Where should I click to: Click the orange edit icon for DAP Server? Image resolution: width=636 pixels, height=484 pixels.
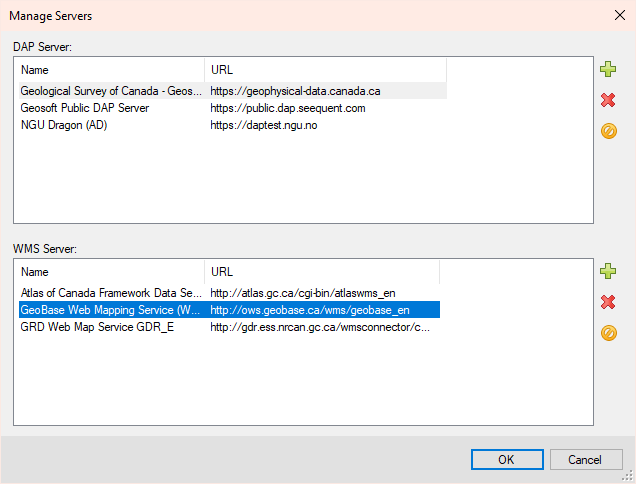point(608,131)
